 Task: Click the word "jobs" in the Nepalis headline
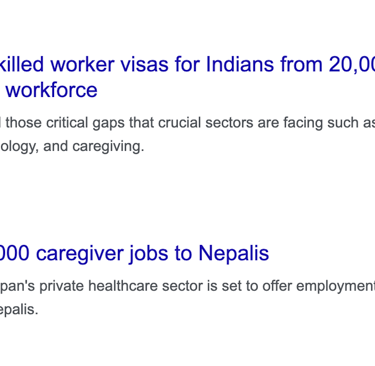click(x=149, y=254)
